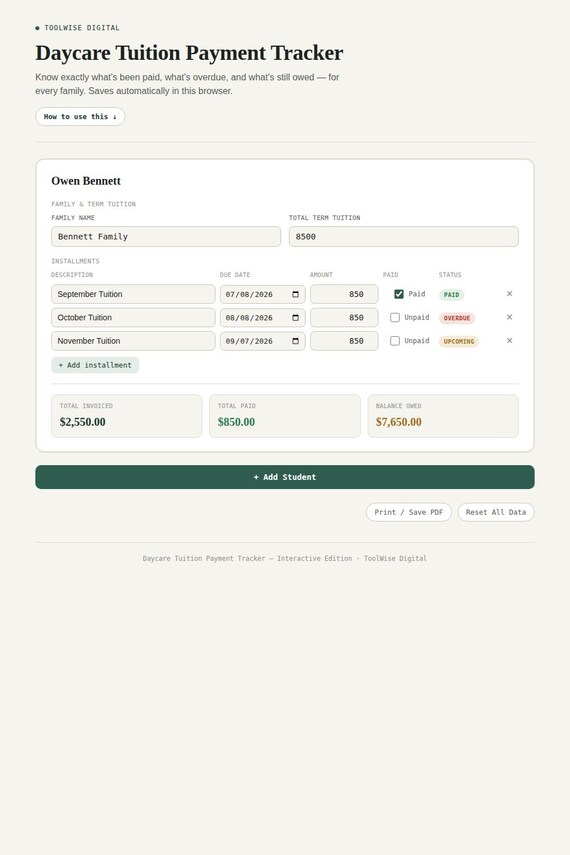The height and width of the screenshot is (855, 570).
Task: Print or save as PDF
Action: 409,513
